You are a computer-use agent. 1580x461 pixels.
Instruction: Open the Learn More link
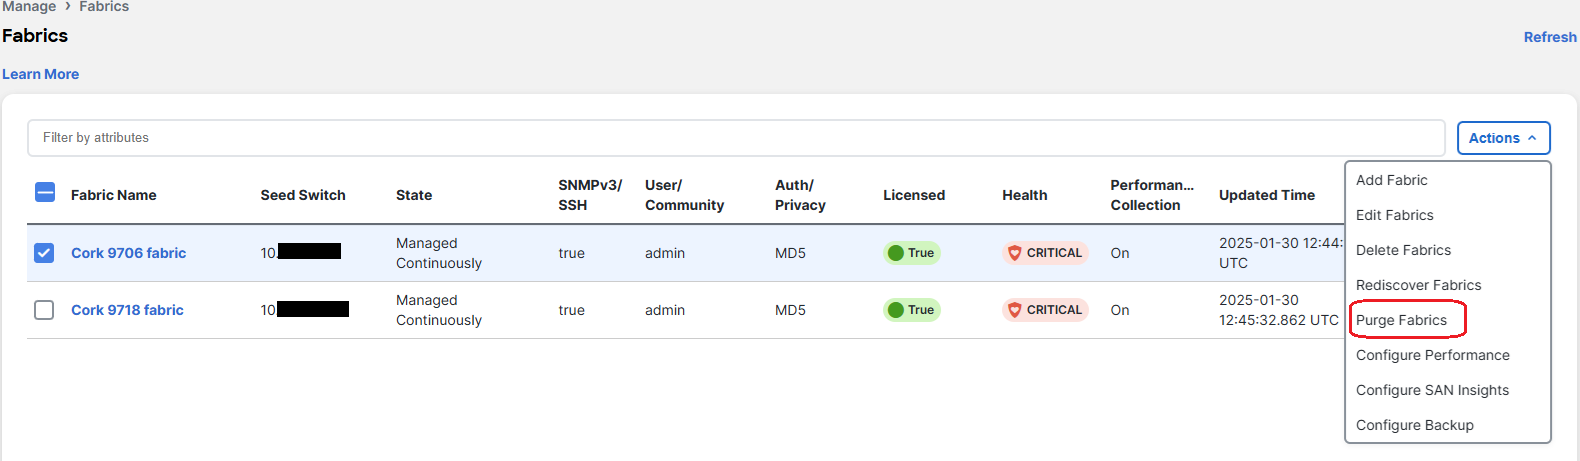(x=40, y=74)
